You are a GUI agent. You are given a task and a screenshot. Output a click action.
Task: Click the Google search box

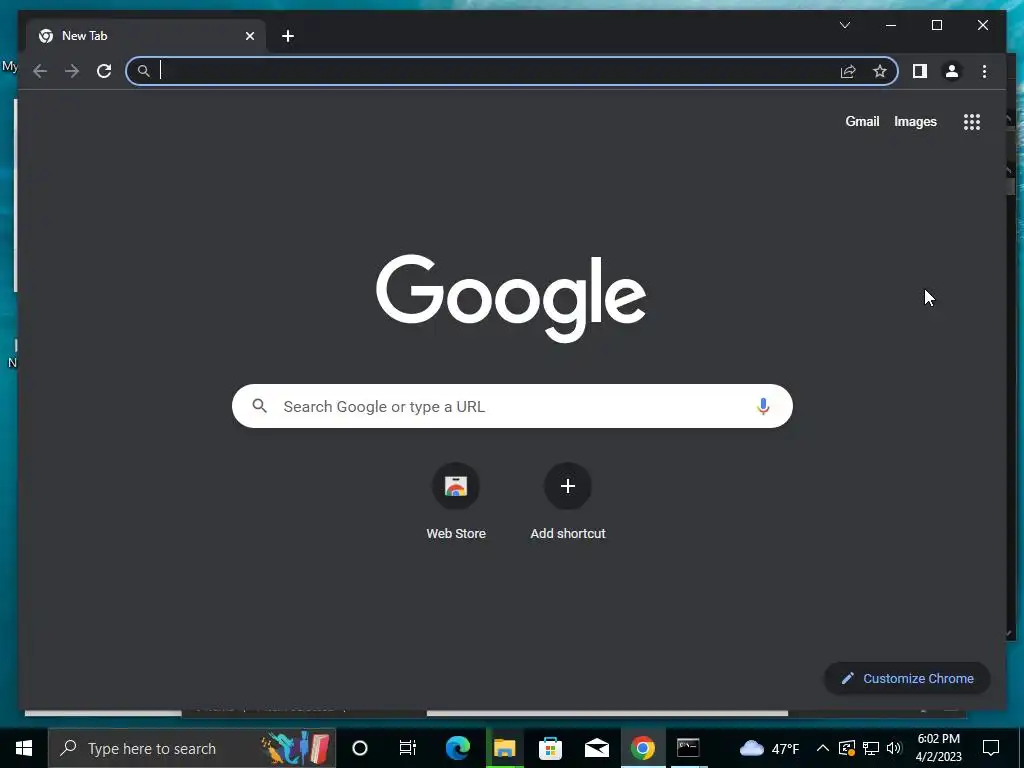(x=512, y=406)
